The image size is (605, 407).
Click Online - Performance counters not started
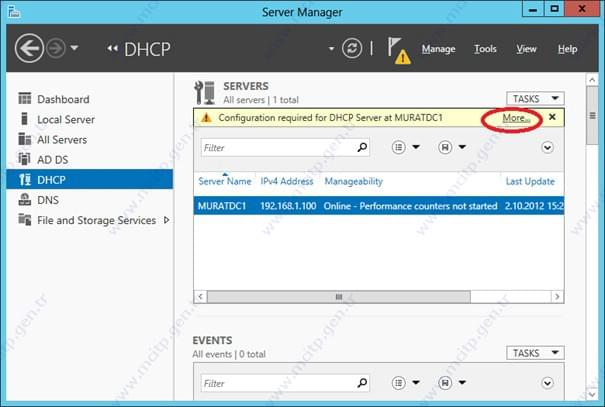click(411, 206)
